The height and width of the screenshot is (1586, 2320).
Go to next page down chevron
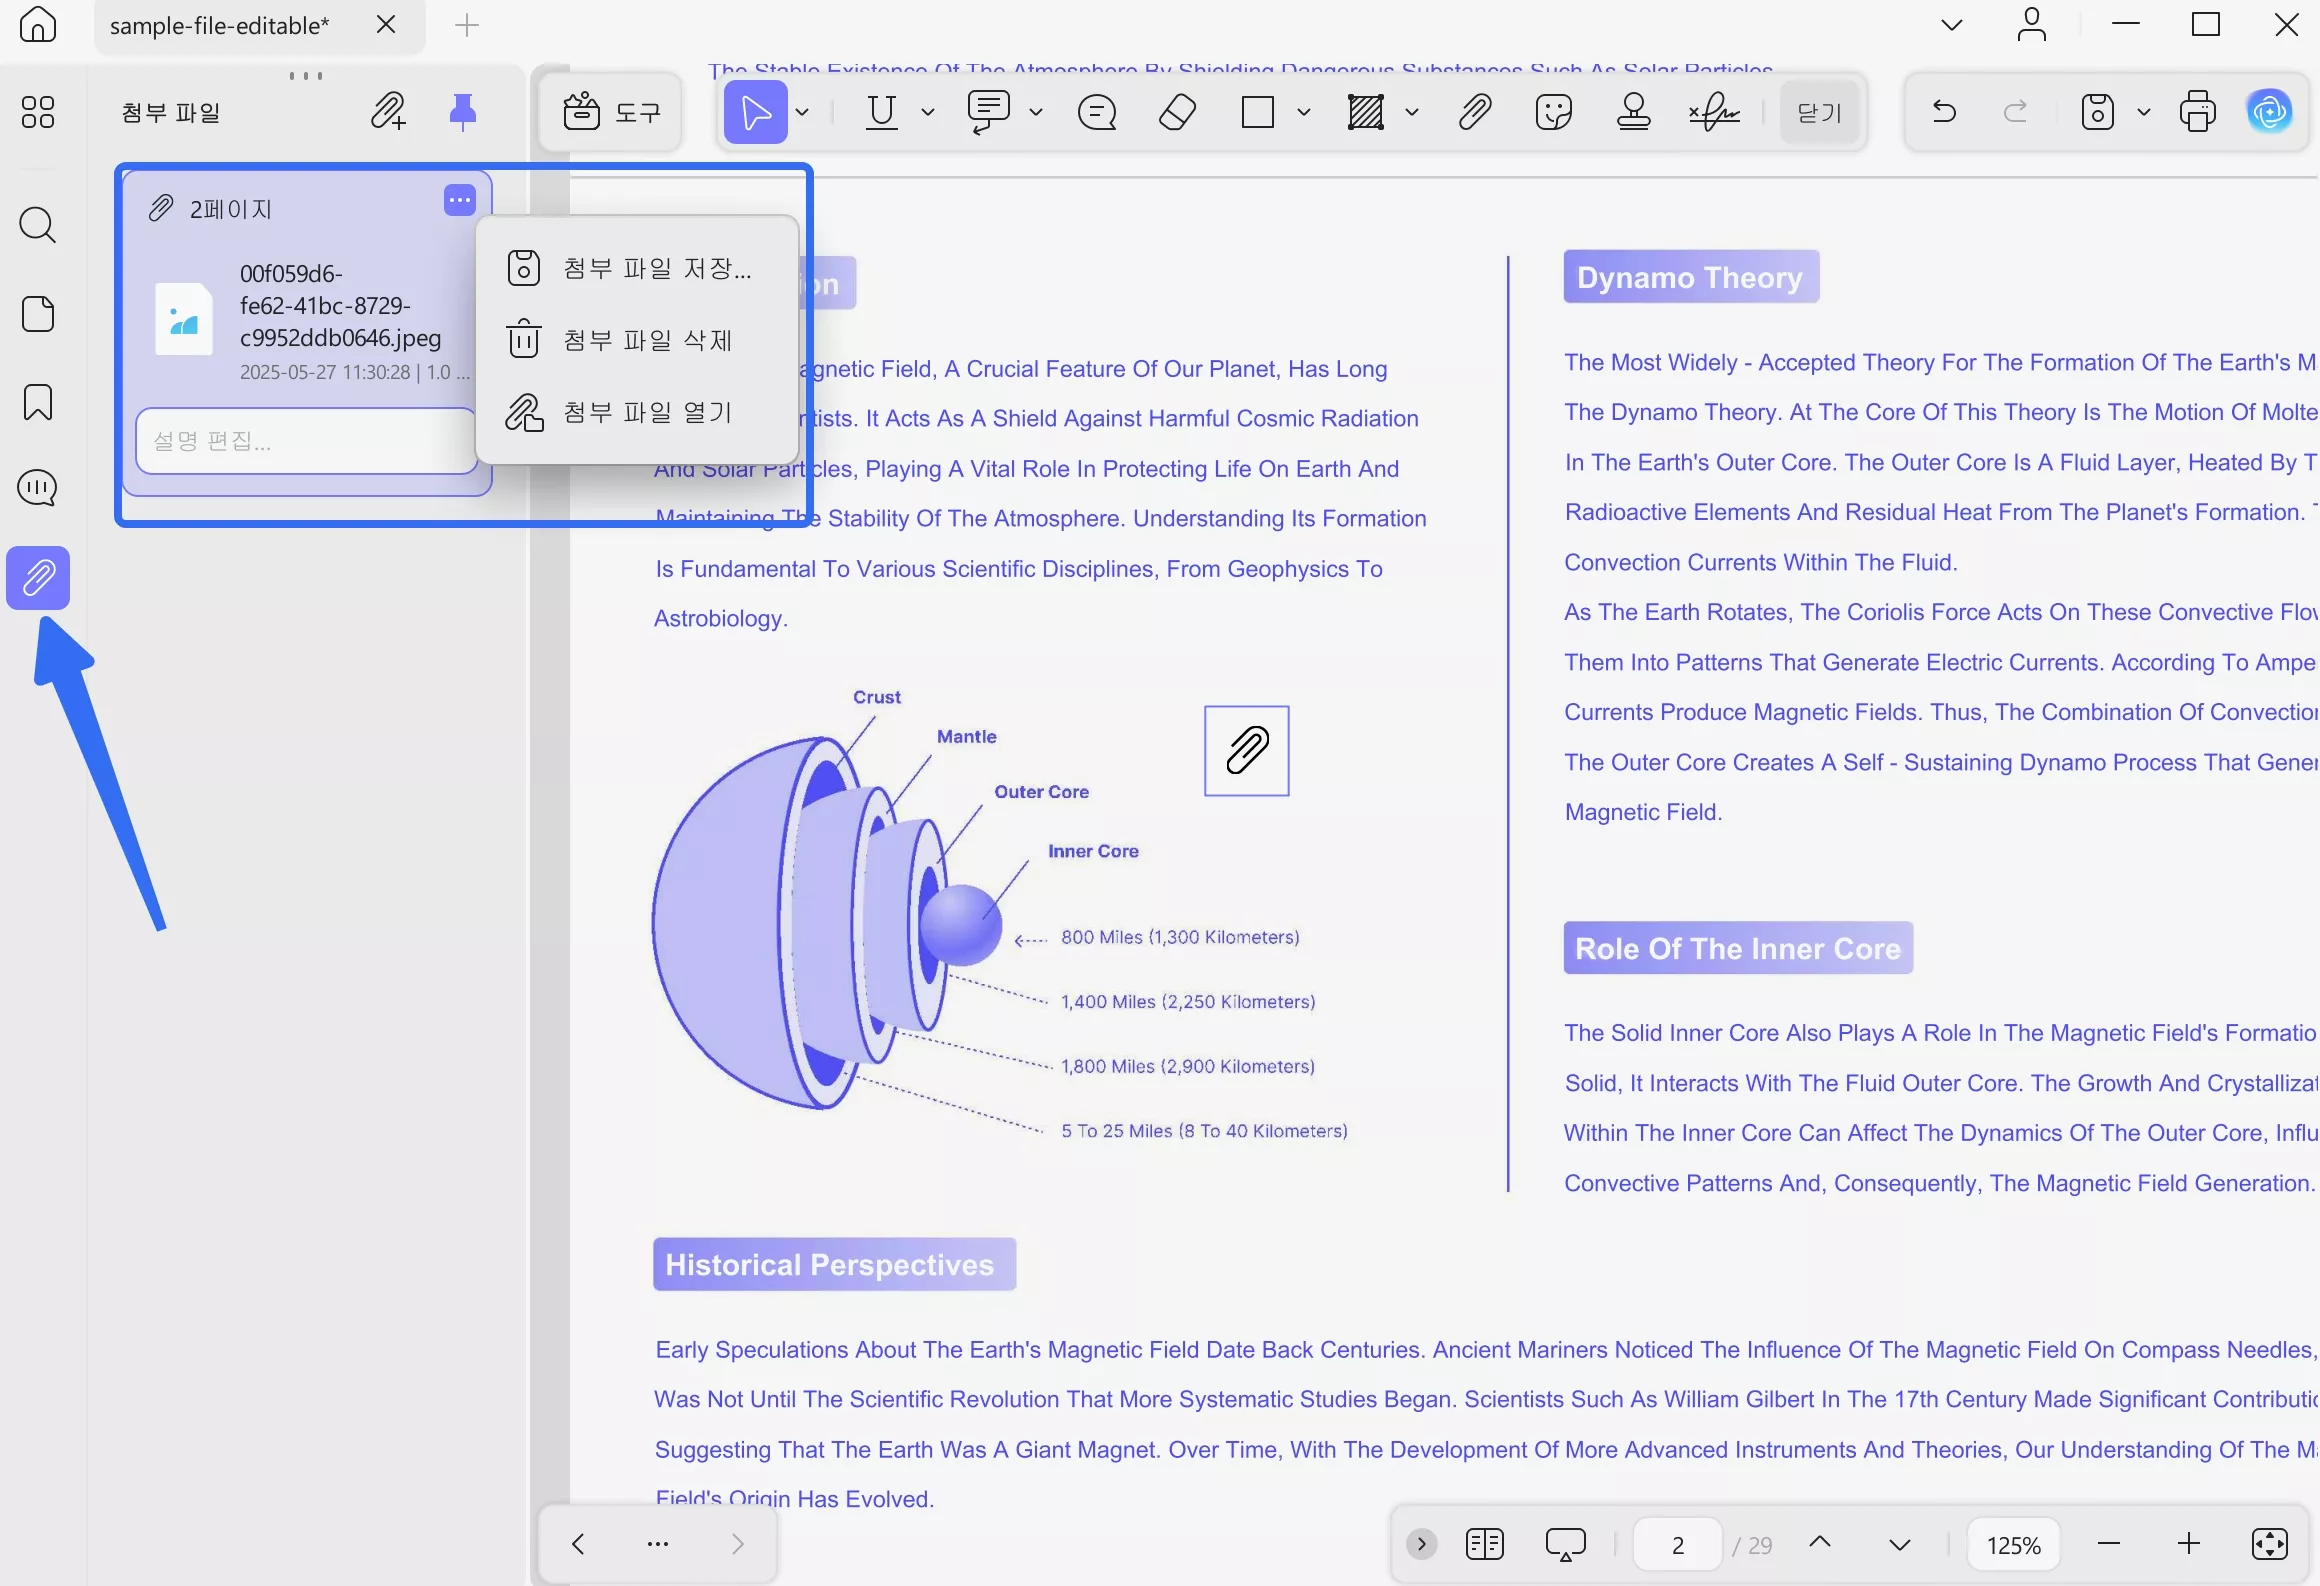point(1900,1544)
